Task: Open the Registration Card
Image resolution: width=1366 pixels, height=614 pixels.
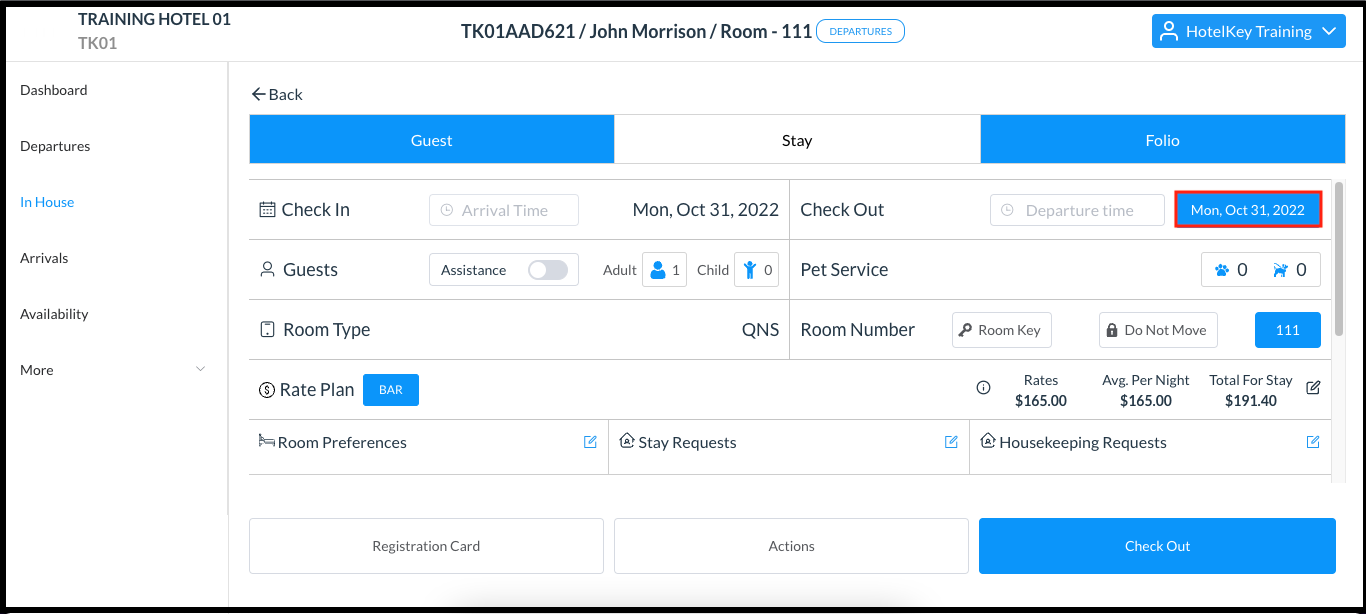Action: pyautogui.click(x=426, y=546)
